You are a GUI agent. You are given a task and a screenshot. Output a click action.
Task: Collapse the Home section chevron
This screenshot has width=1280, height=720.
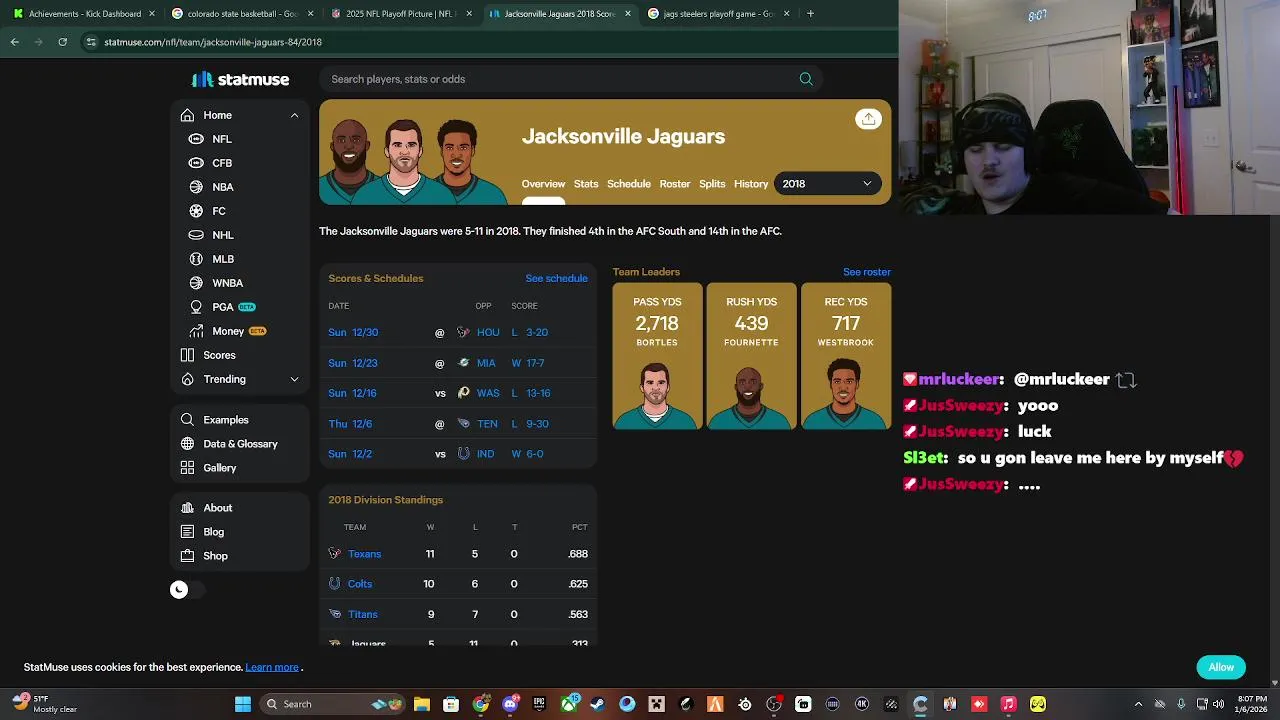pos(294,115)
